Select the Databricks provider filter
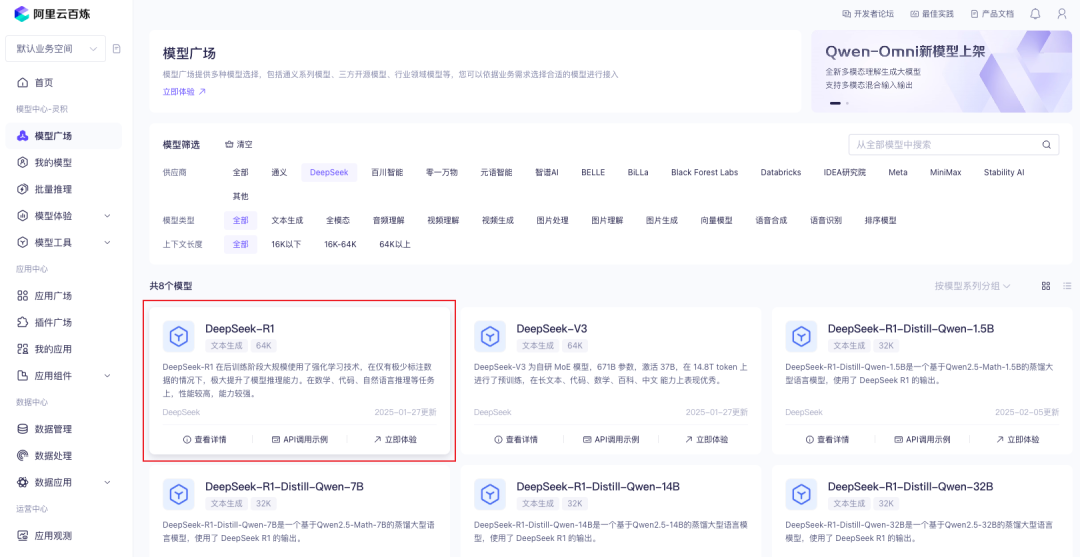1080x557 pixels. [x=781, y=172]
